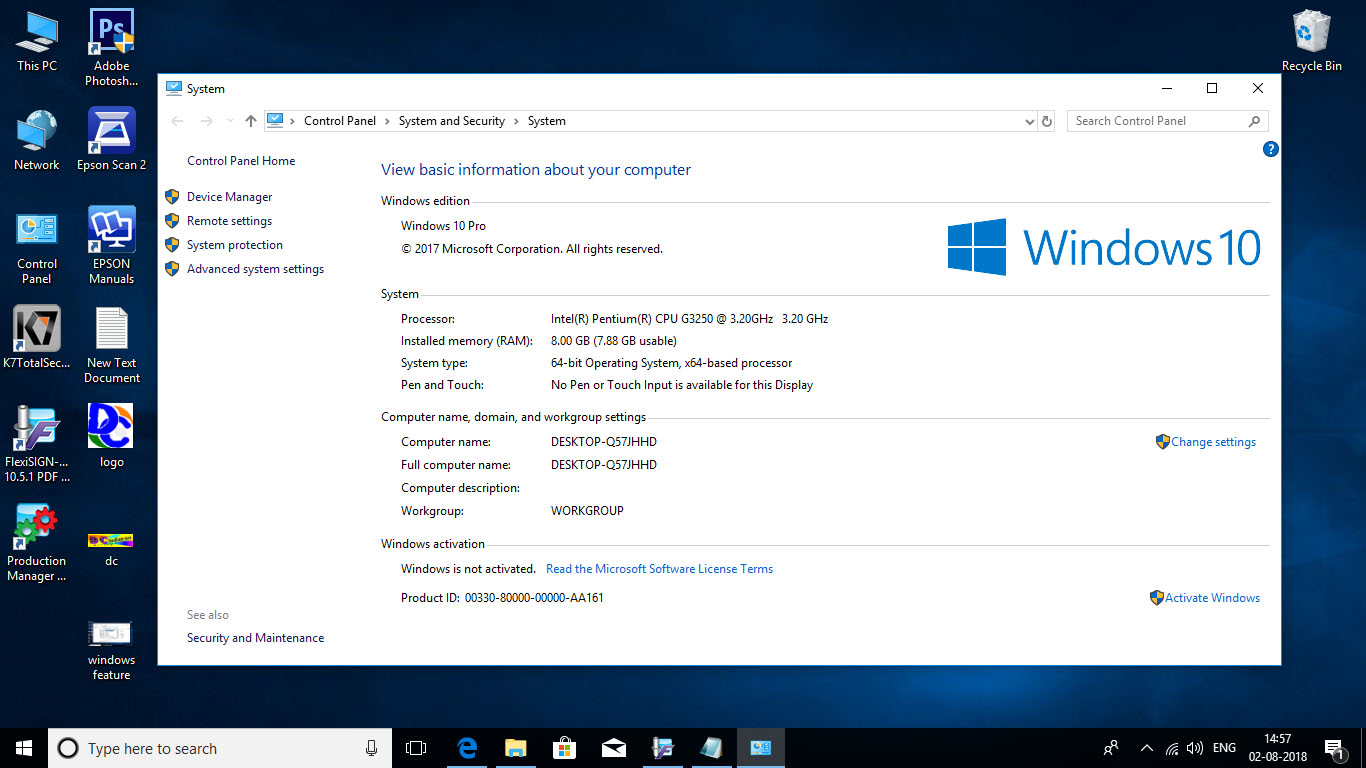
Task: Open the Action Center notifications icon
Action: click(1334, 748)
